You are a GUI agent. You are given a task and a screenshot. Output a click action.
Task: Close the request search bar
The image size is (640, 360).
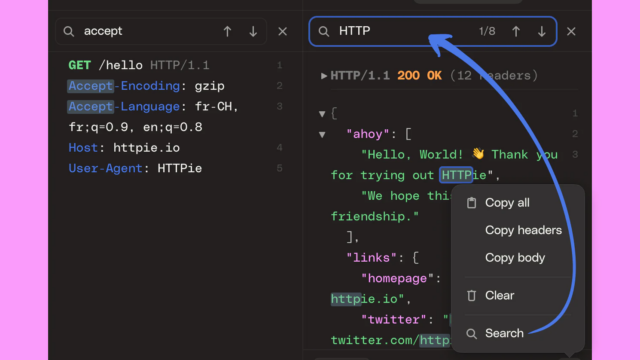pos(282,31)
